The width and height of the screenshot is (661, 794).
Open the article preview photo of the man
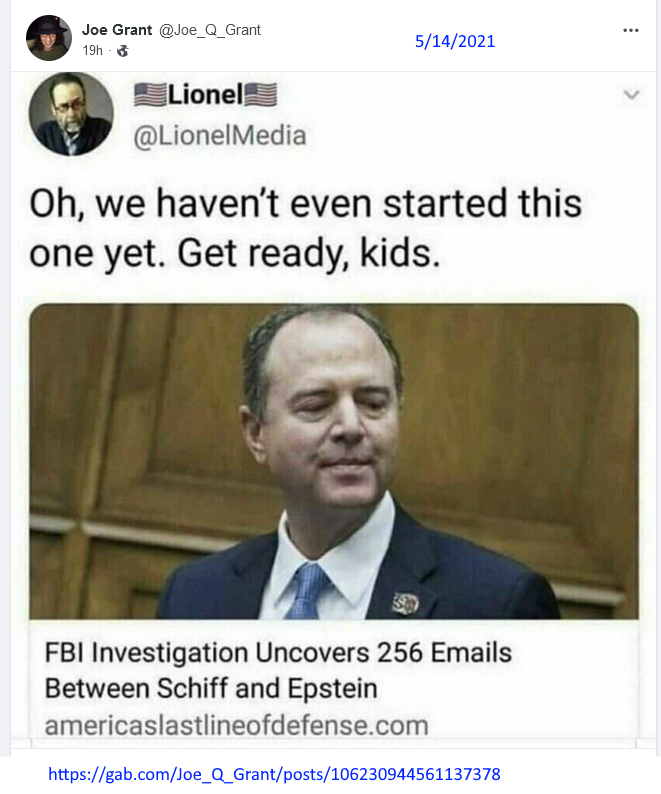334,461
